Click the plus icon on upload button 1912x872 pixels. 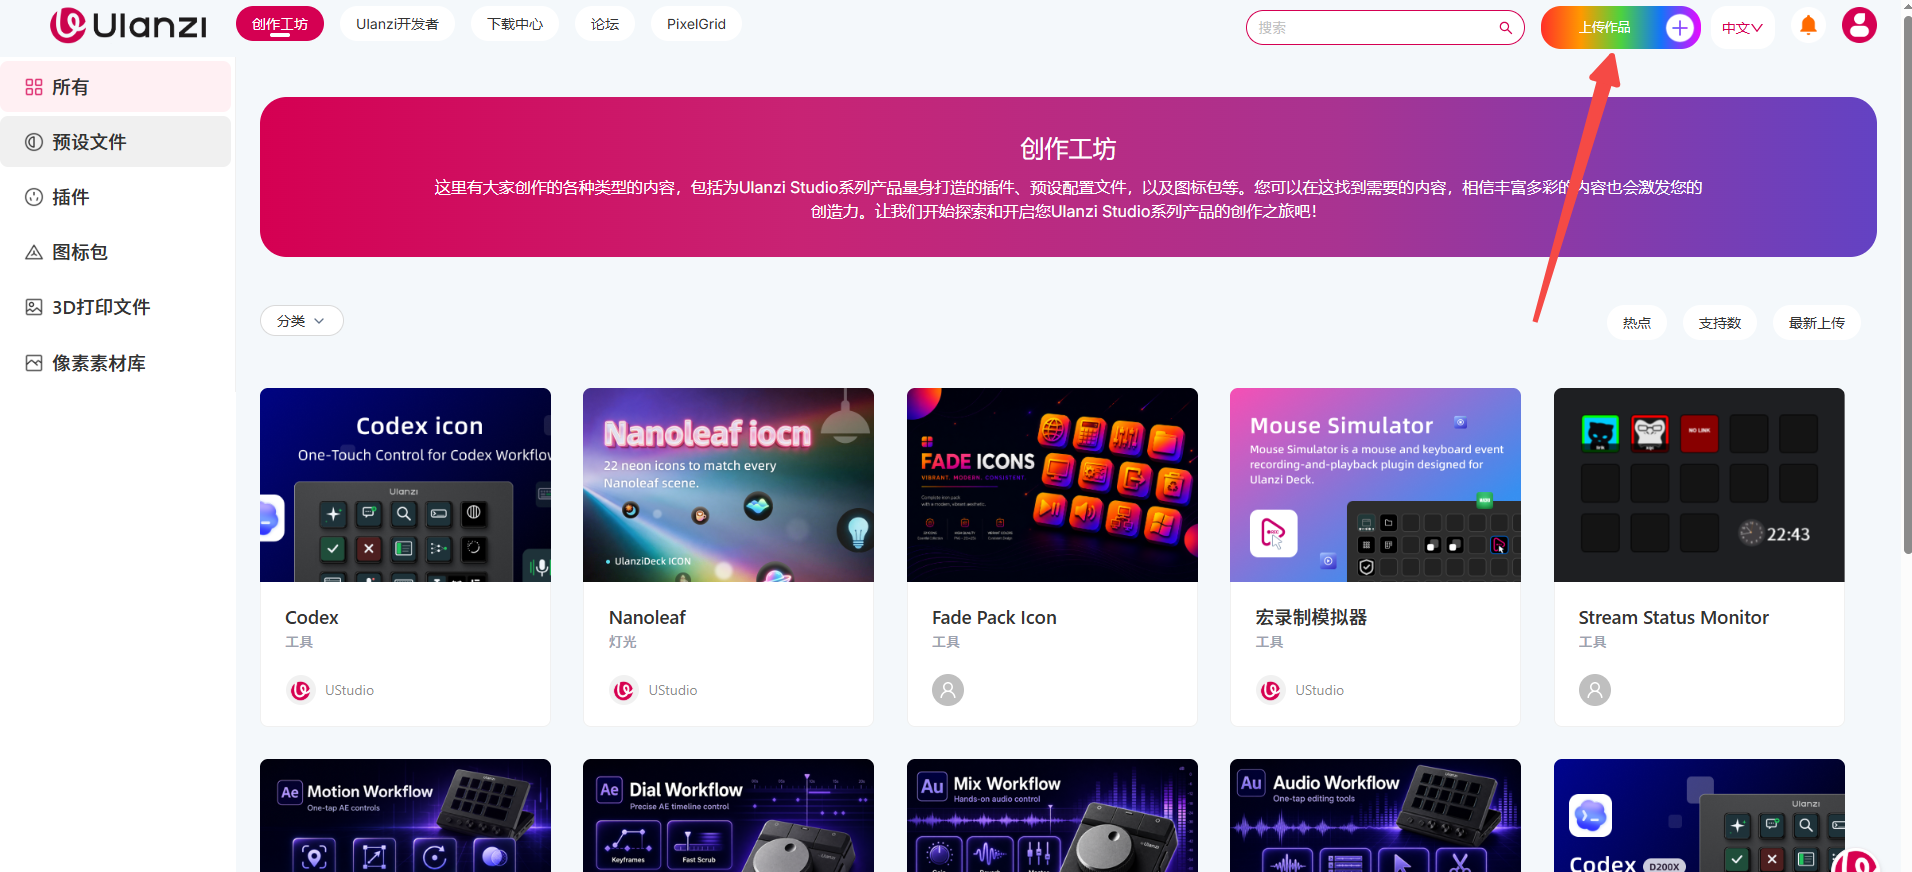(x=1679, y=28)
